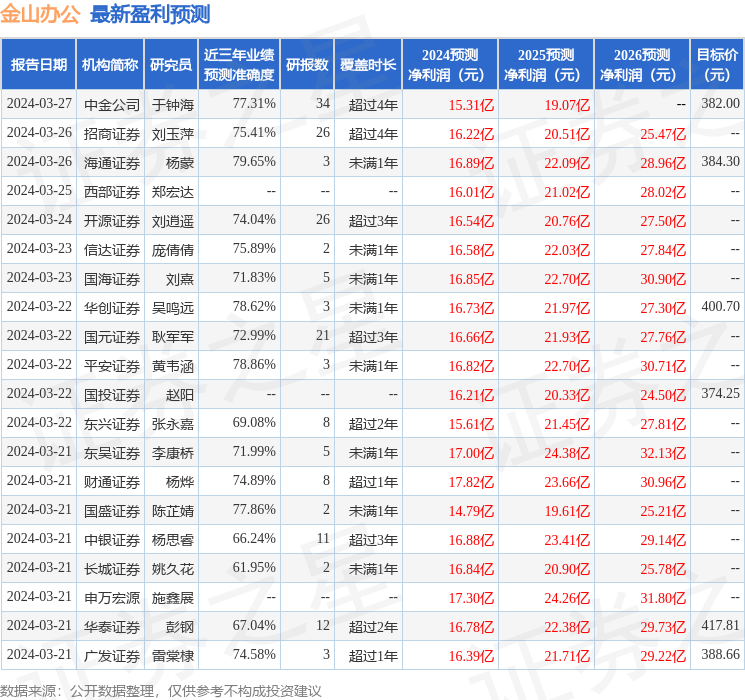Click analyst name 黄韦涵
Screen dimensions: 745x700
pos(173,366)
